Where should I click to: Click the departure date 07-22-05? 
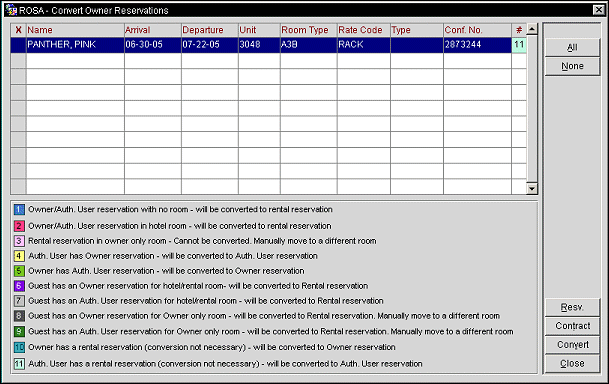[210, 45]
